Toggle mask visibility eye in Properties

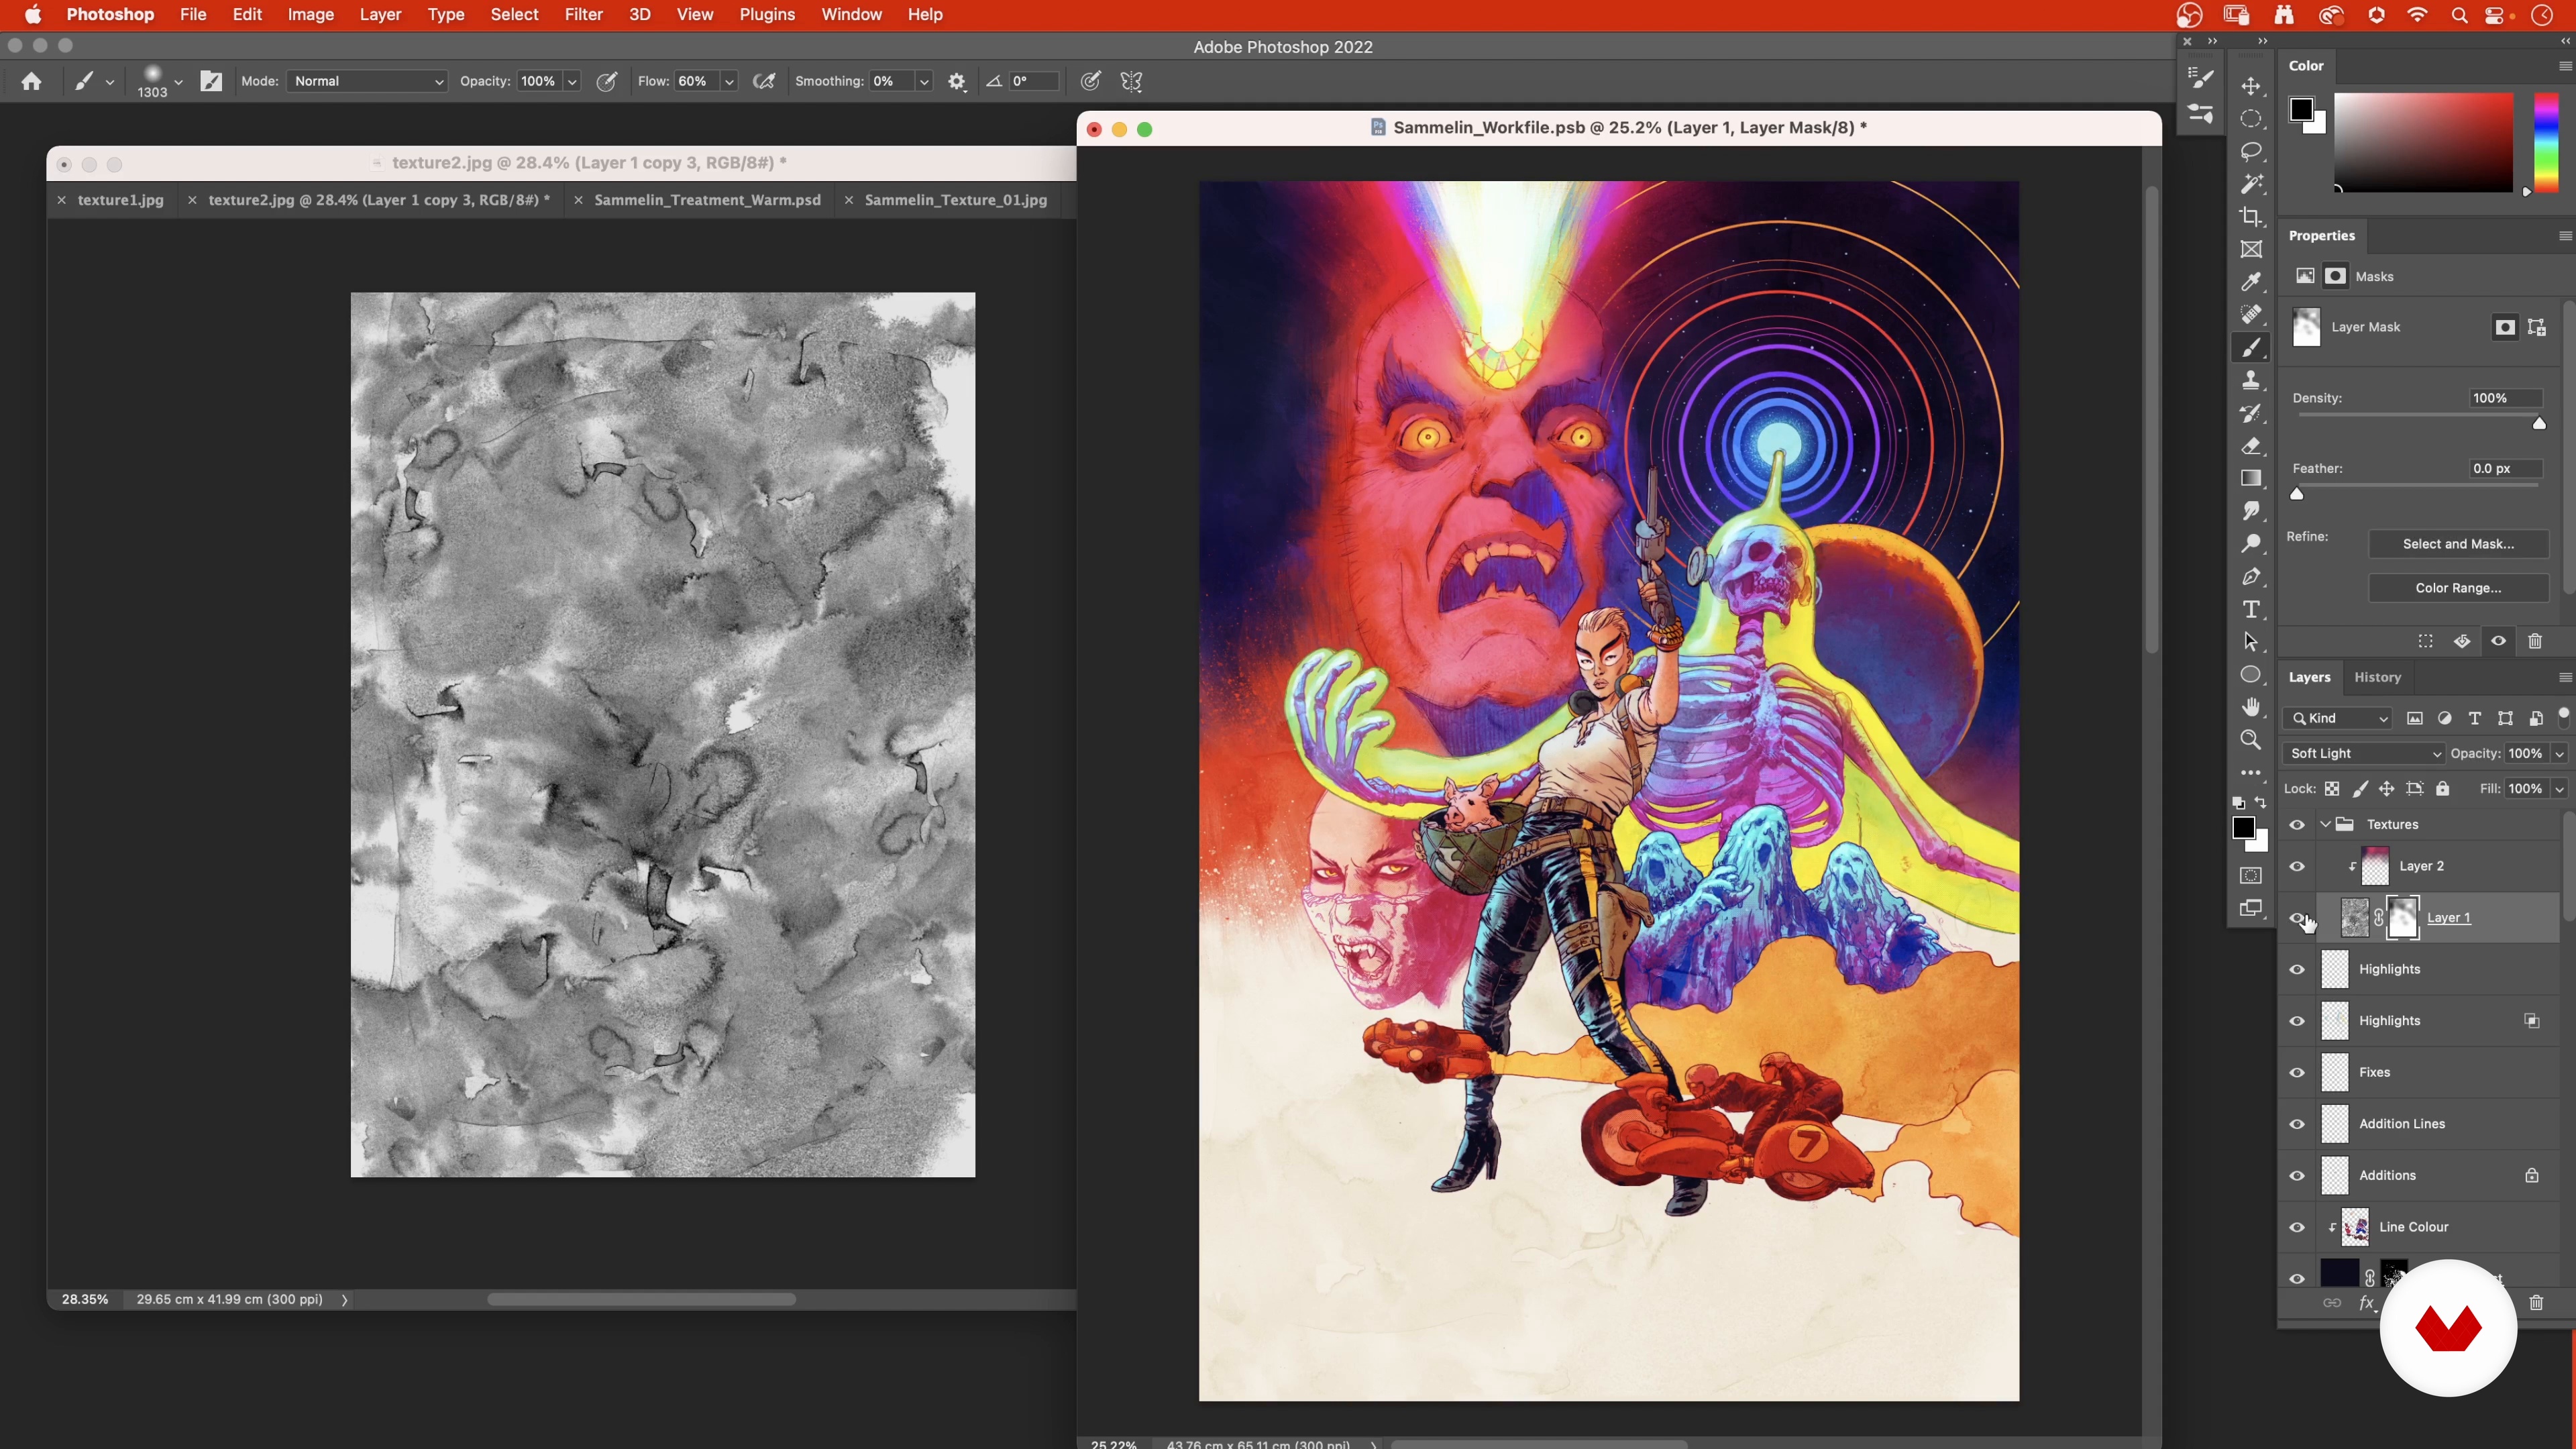coord(2498,641)
